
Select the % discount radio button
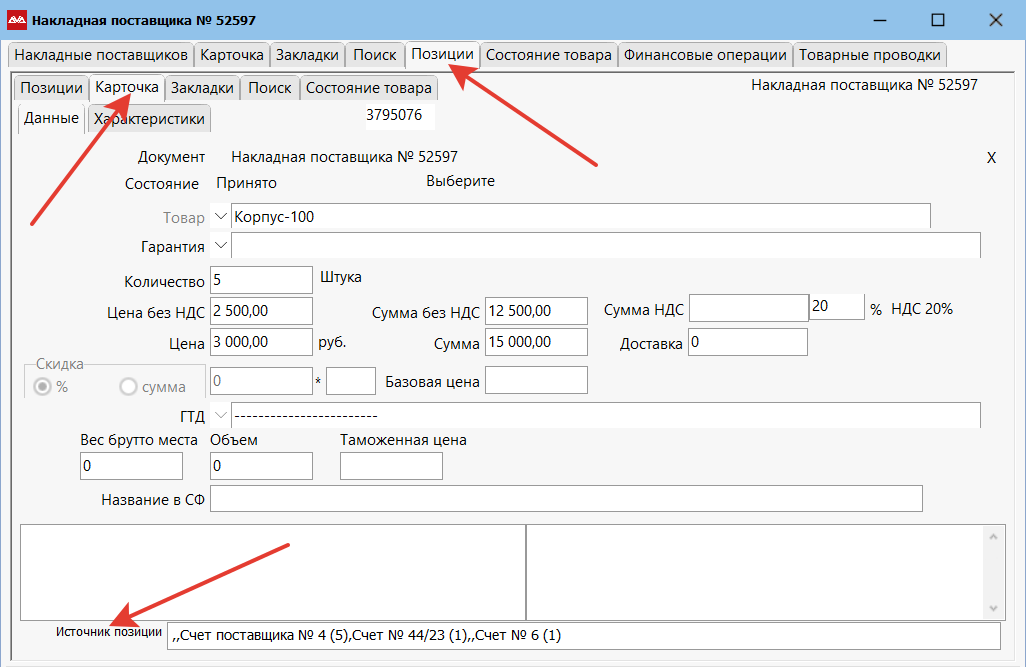pos(43,387)
